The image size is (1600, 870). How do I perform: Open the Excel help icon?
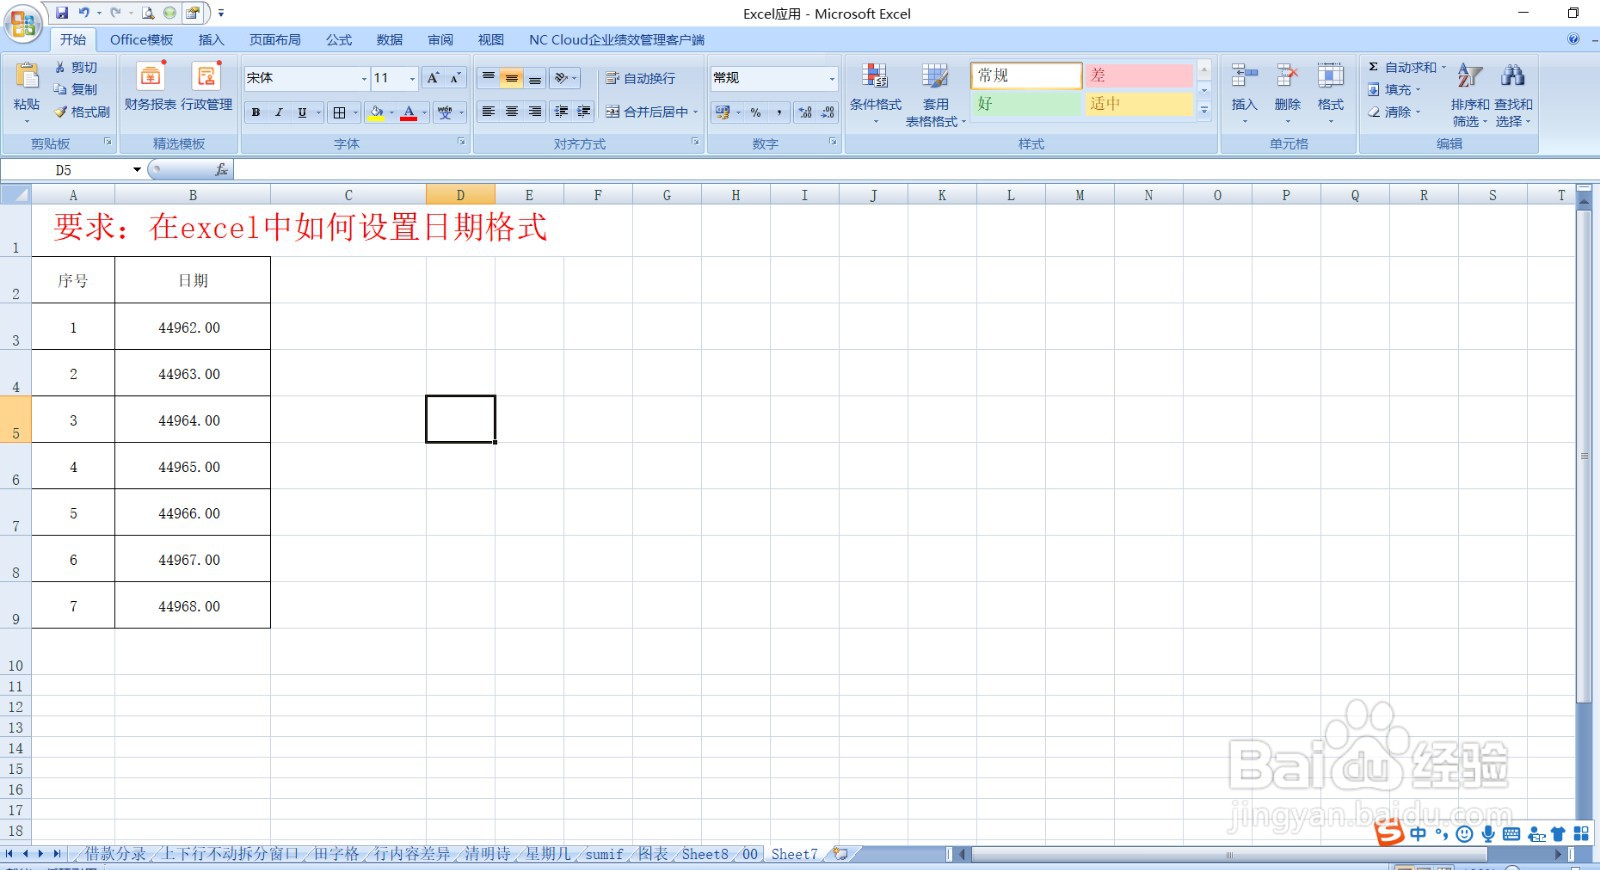1573,39
